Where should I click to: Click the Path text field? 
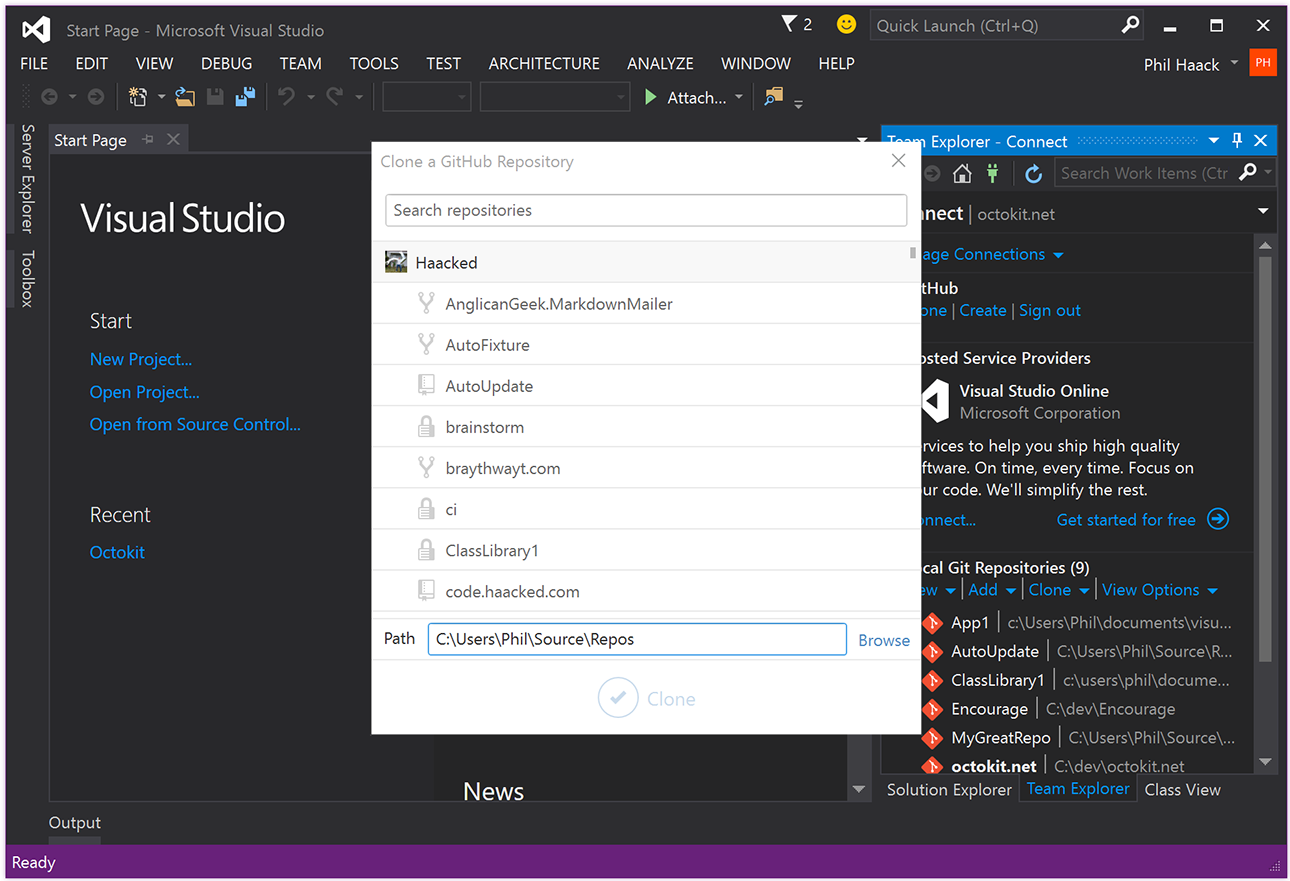pos(637,639)
